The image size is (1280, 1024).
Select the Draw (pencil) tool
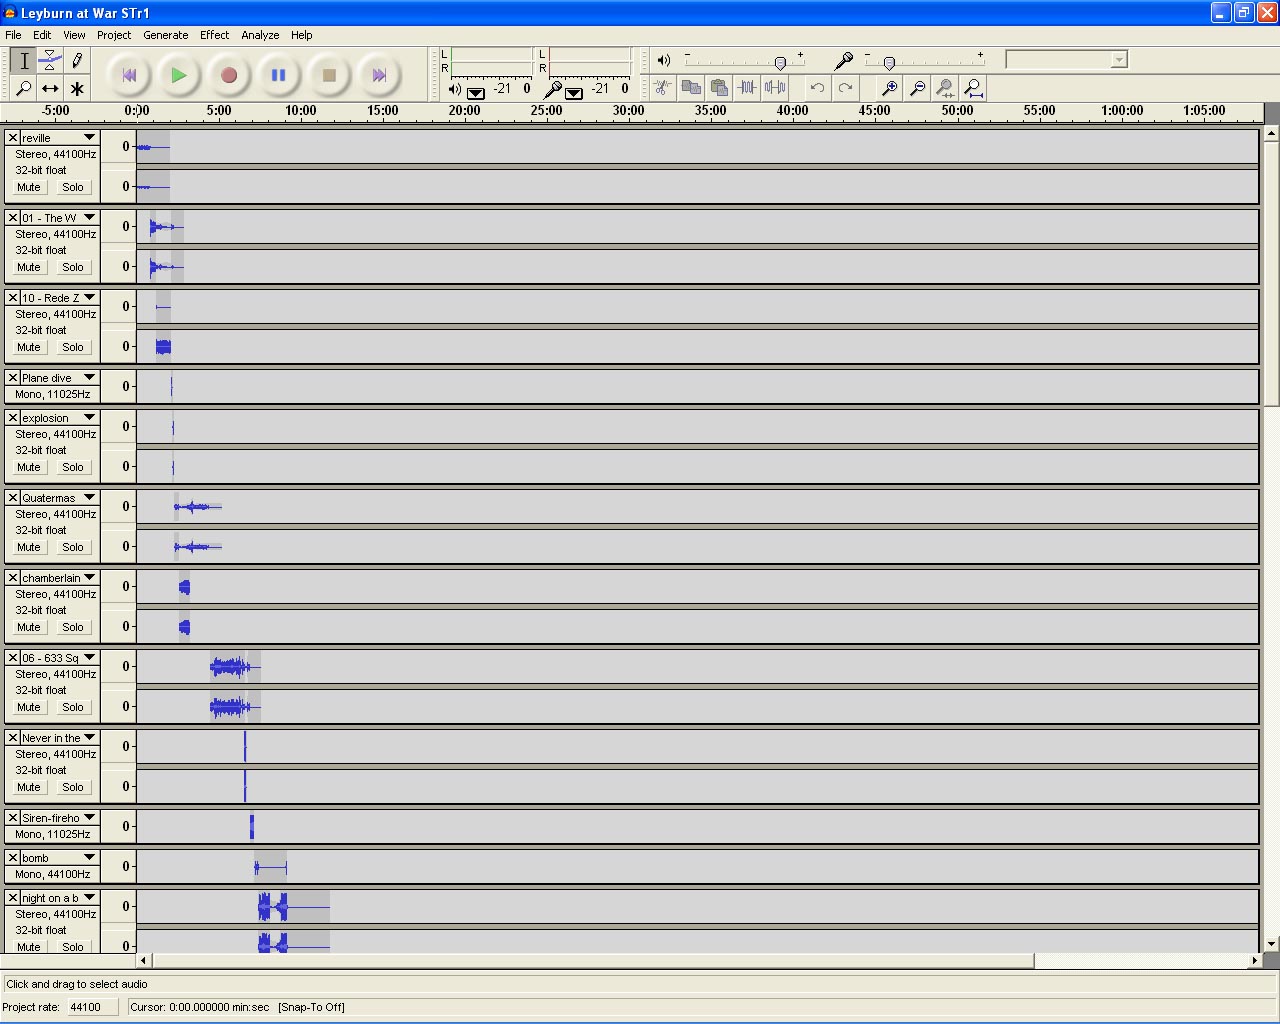pyautogui.click(x=76, y=61)
